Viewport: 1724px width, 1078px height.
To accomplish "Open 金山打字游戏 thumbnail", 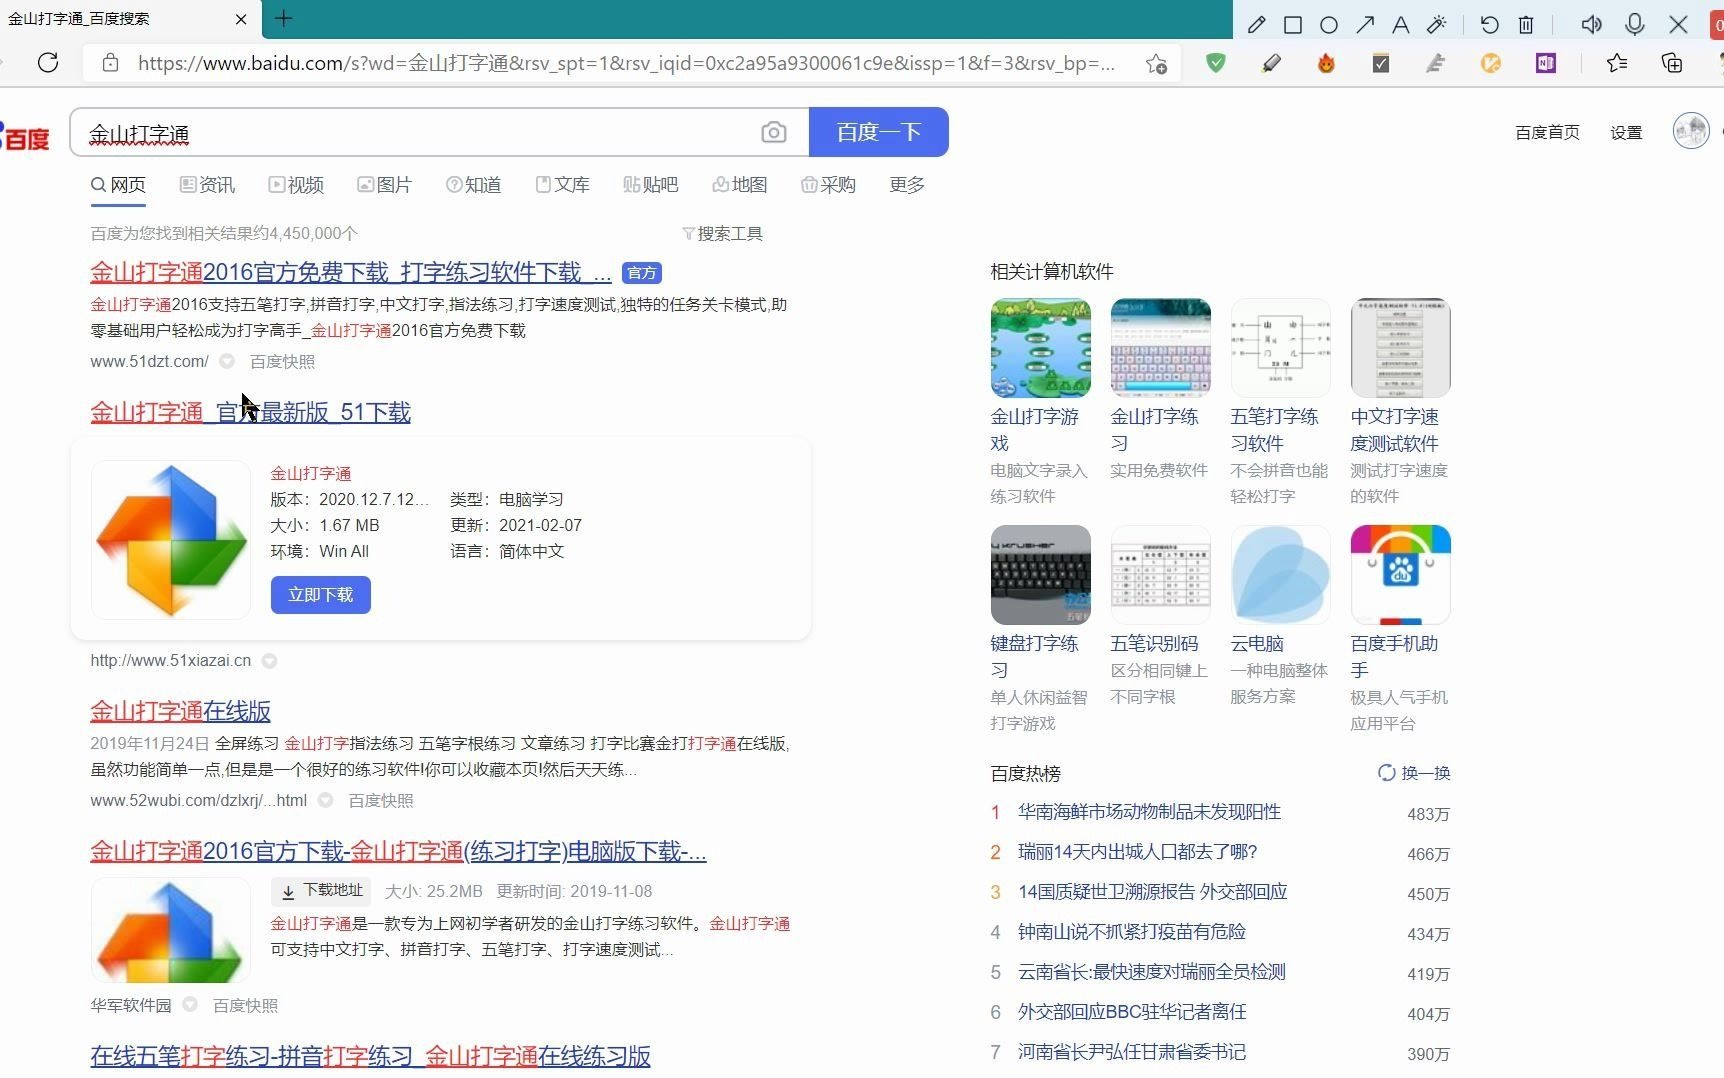I will [1040, 348].
